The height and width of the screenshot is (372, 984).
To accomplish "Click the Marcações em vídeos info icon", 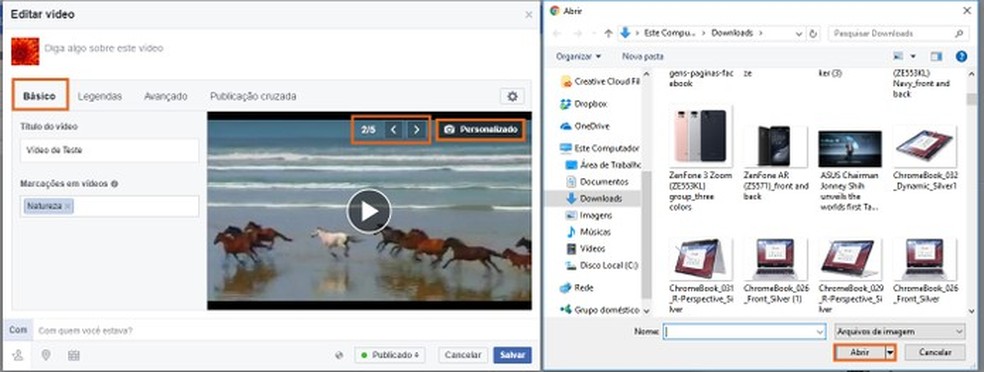I will pos(115,184).
